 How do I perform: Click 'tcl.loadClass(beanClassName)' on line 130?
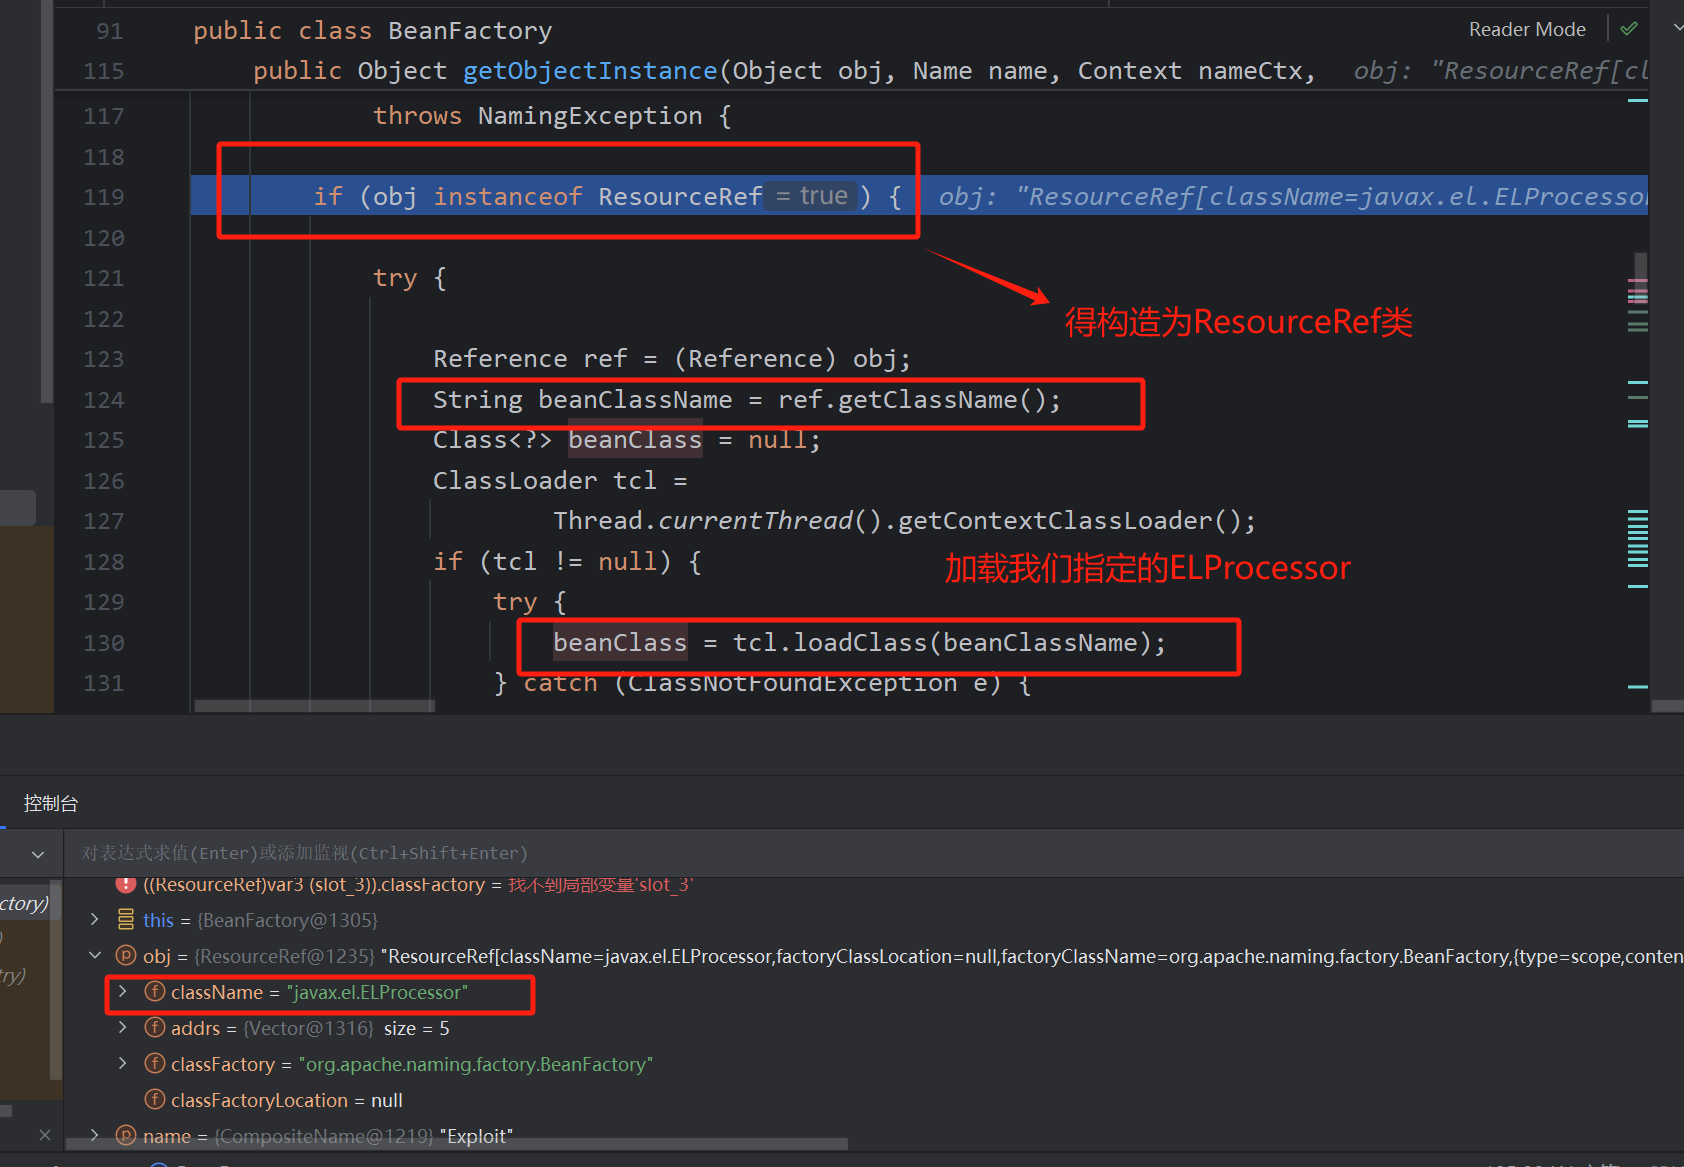[x=942, y=643]
